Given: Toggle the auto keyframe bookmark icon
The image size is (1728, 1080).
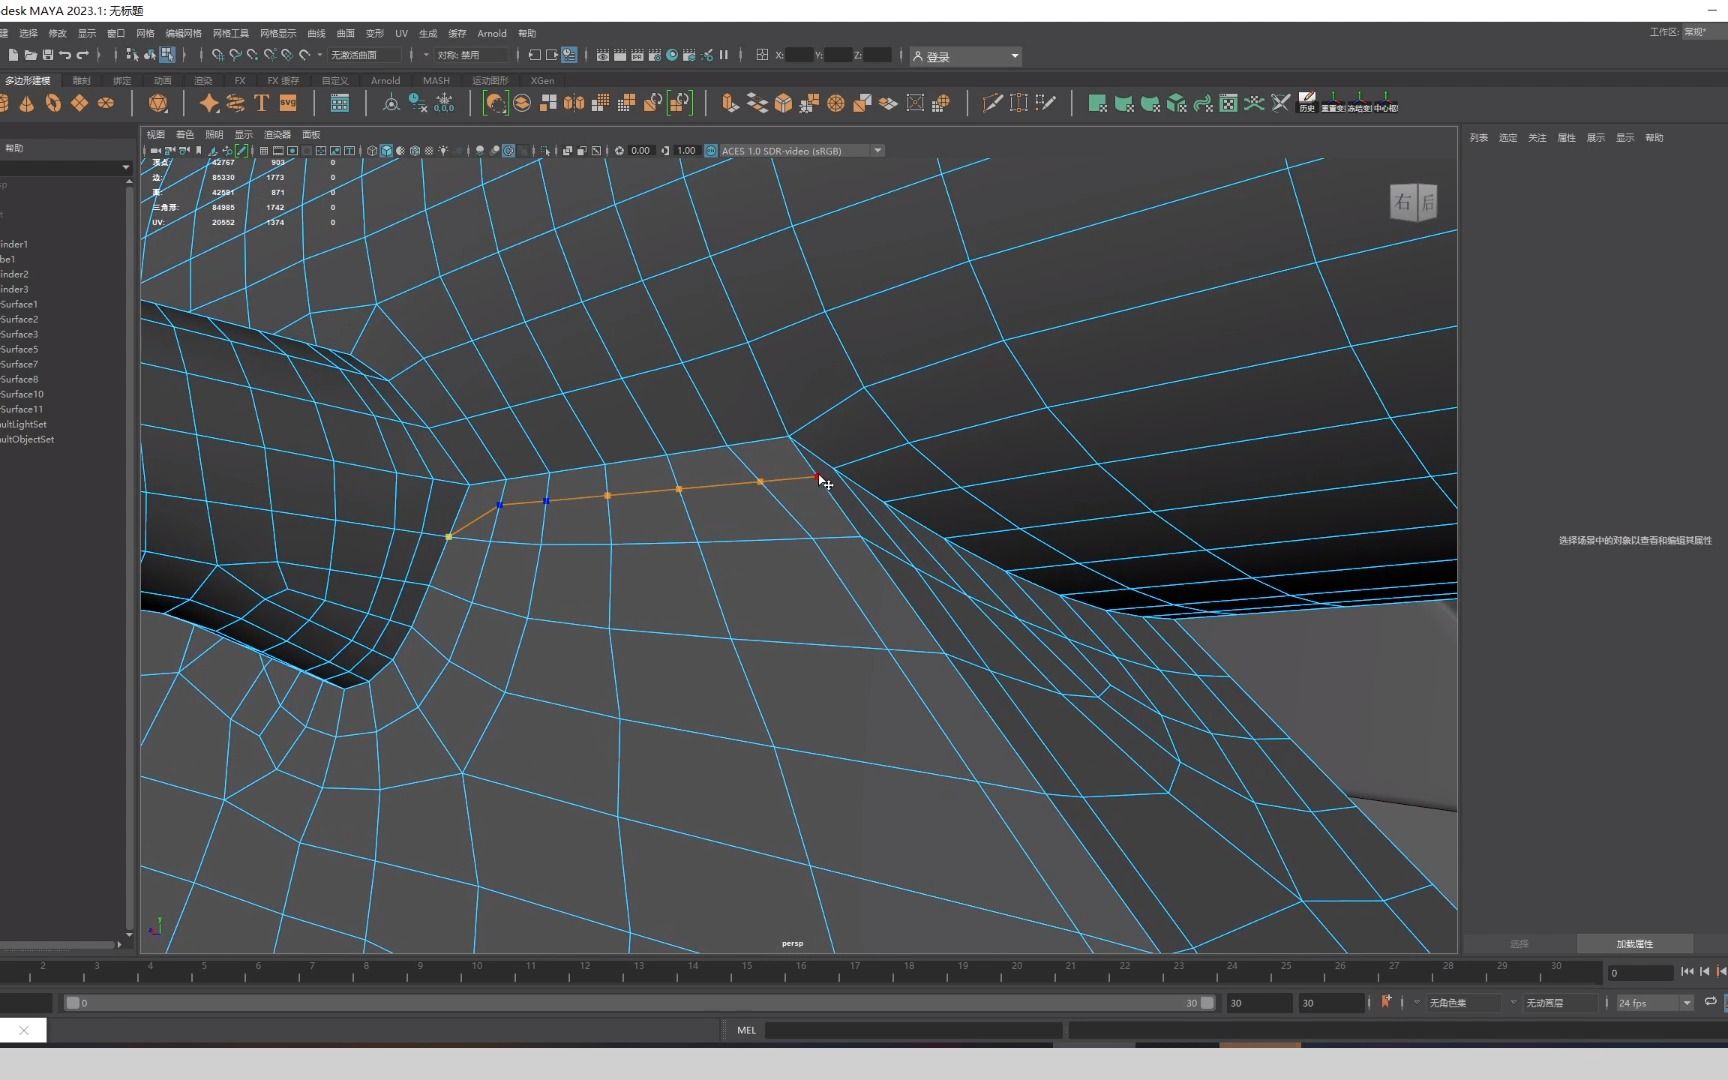Looking at the screenshot, I should pyautogui.click(x=1386, y=1002).
